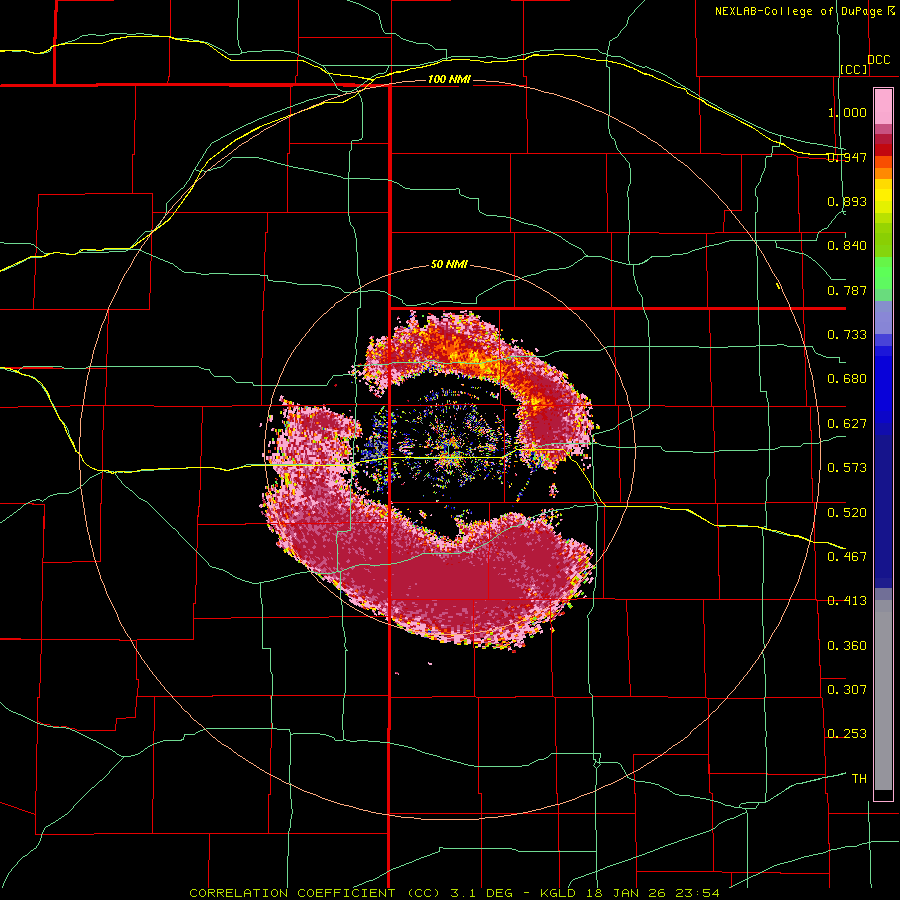Click the 0.360 legend value
The image size is (900, 900).
[x=847, y=646]
